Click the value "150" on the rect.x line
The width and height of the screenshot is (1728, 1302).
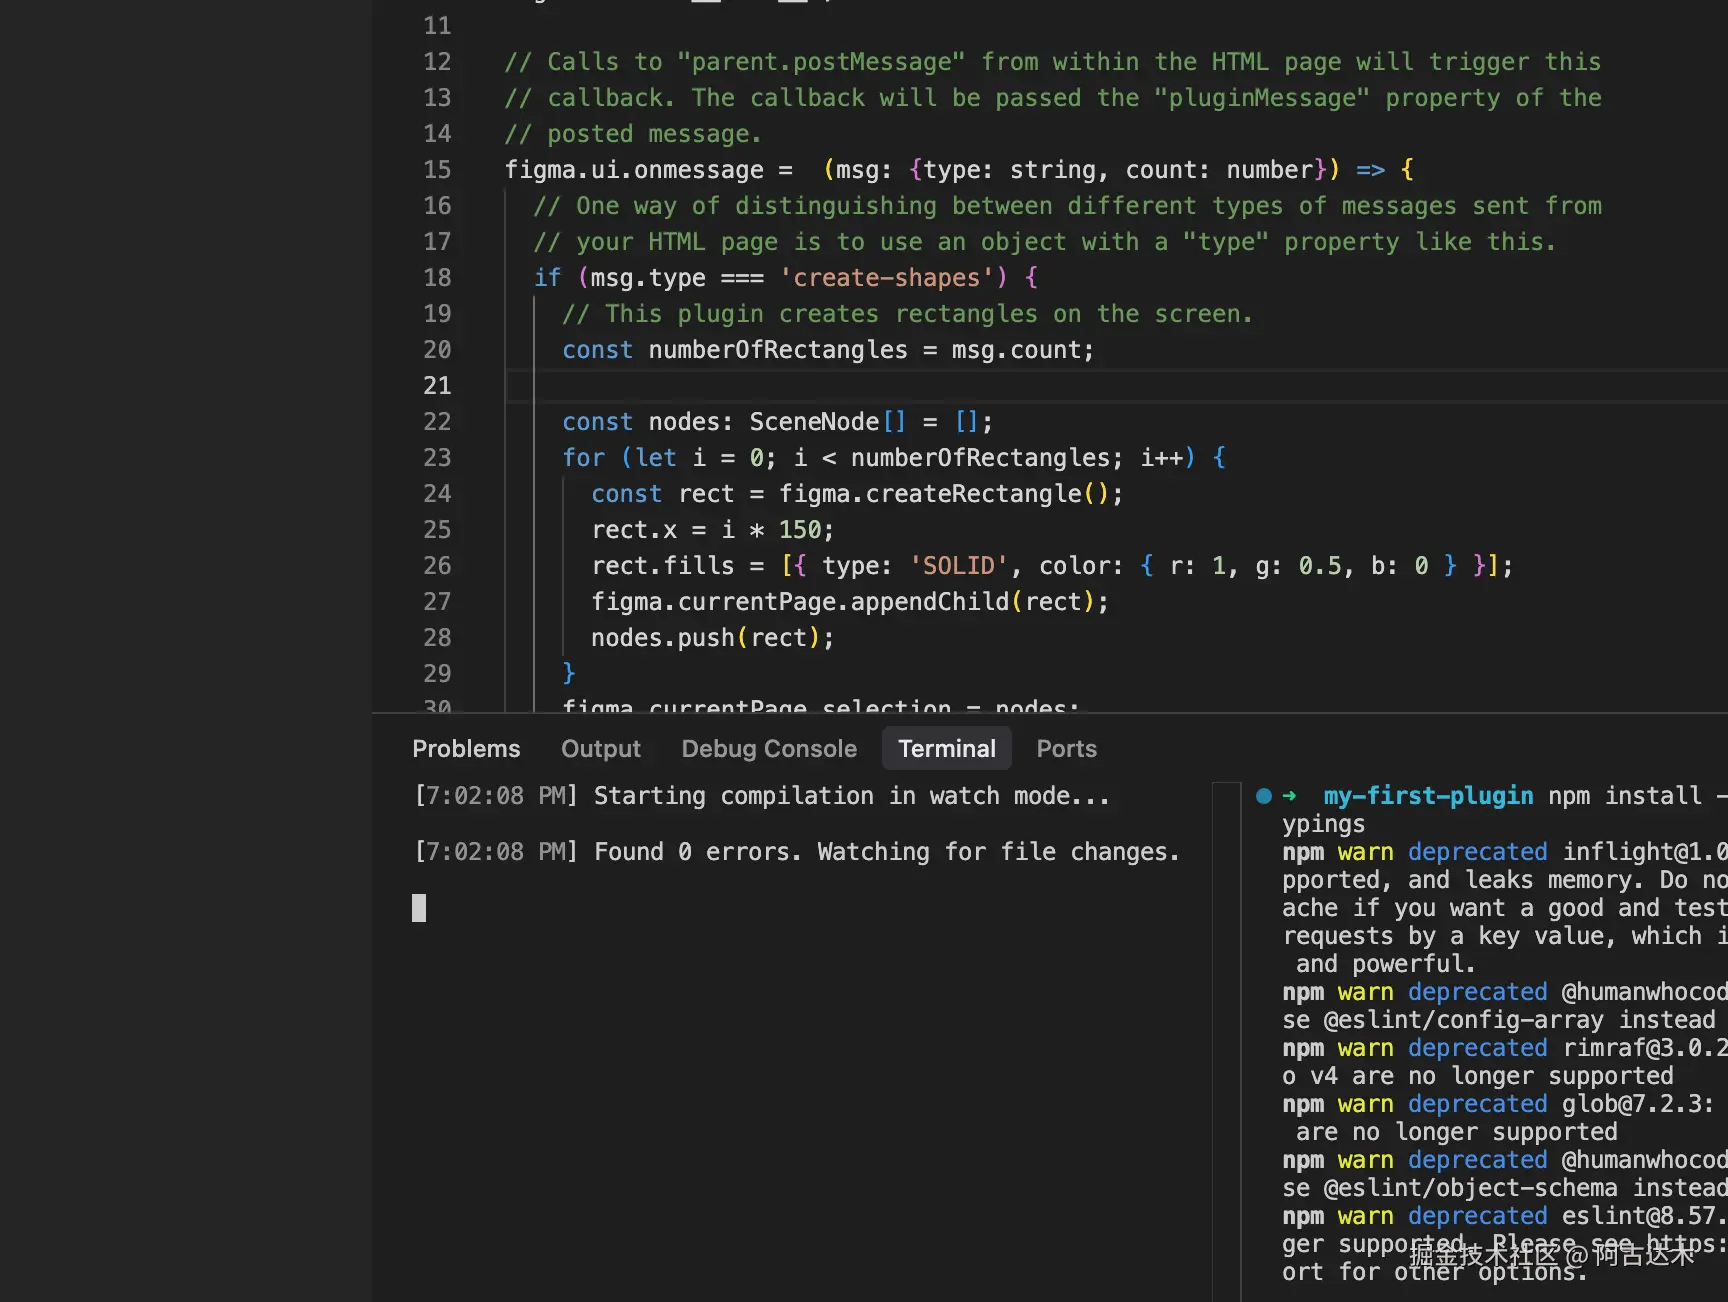[x=800, y=530]
